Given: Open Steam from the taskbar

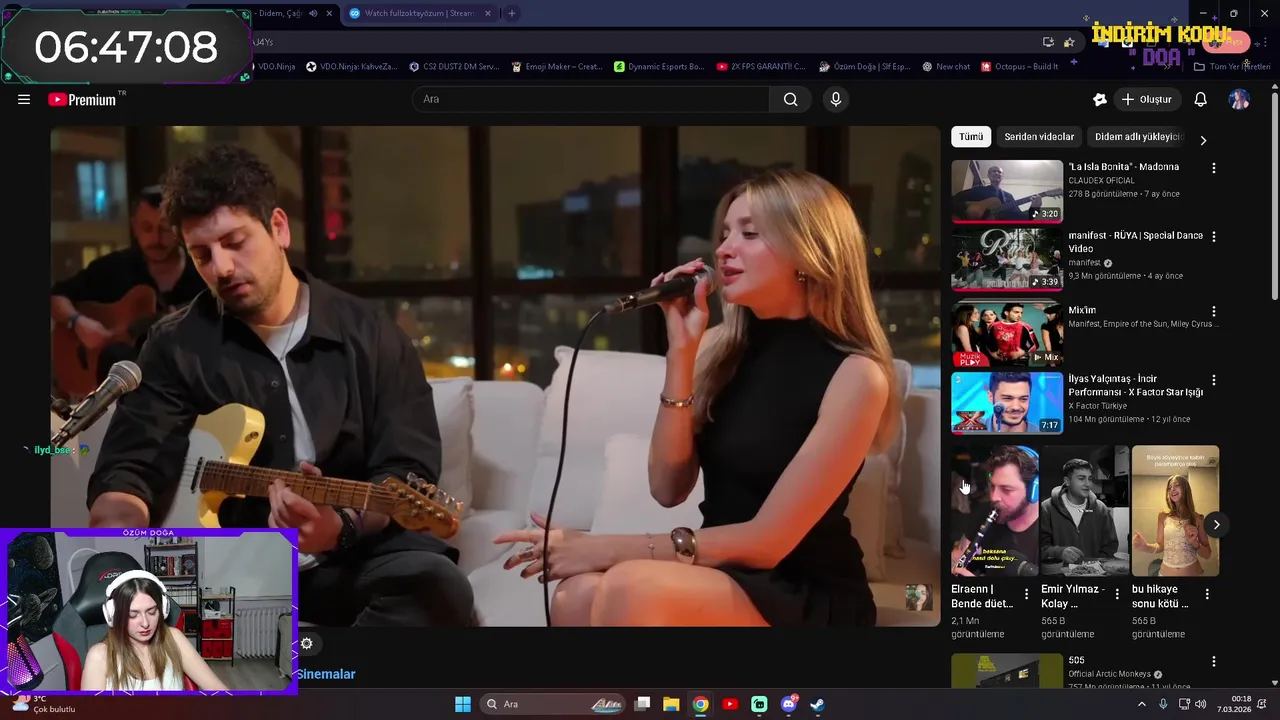Looking at the screenshot, I should point(817,704).
